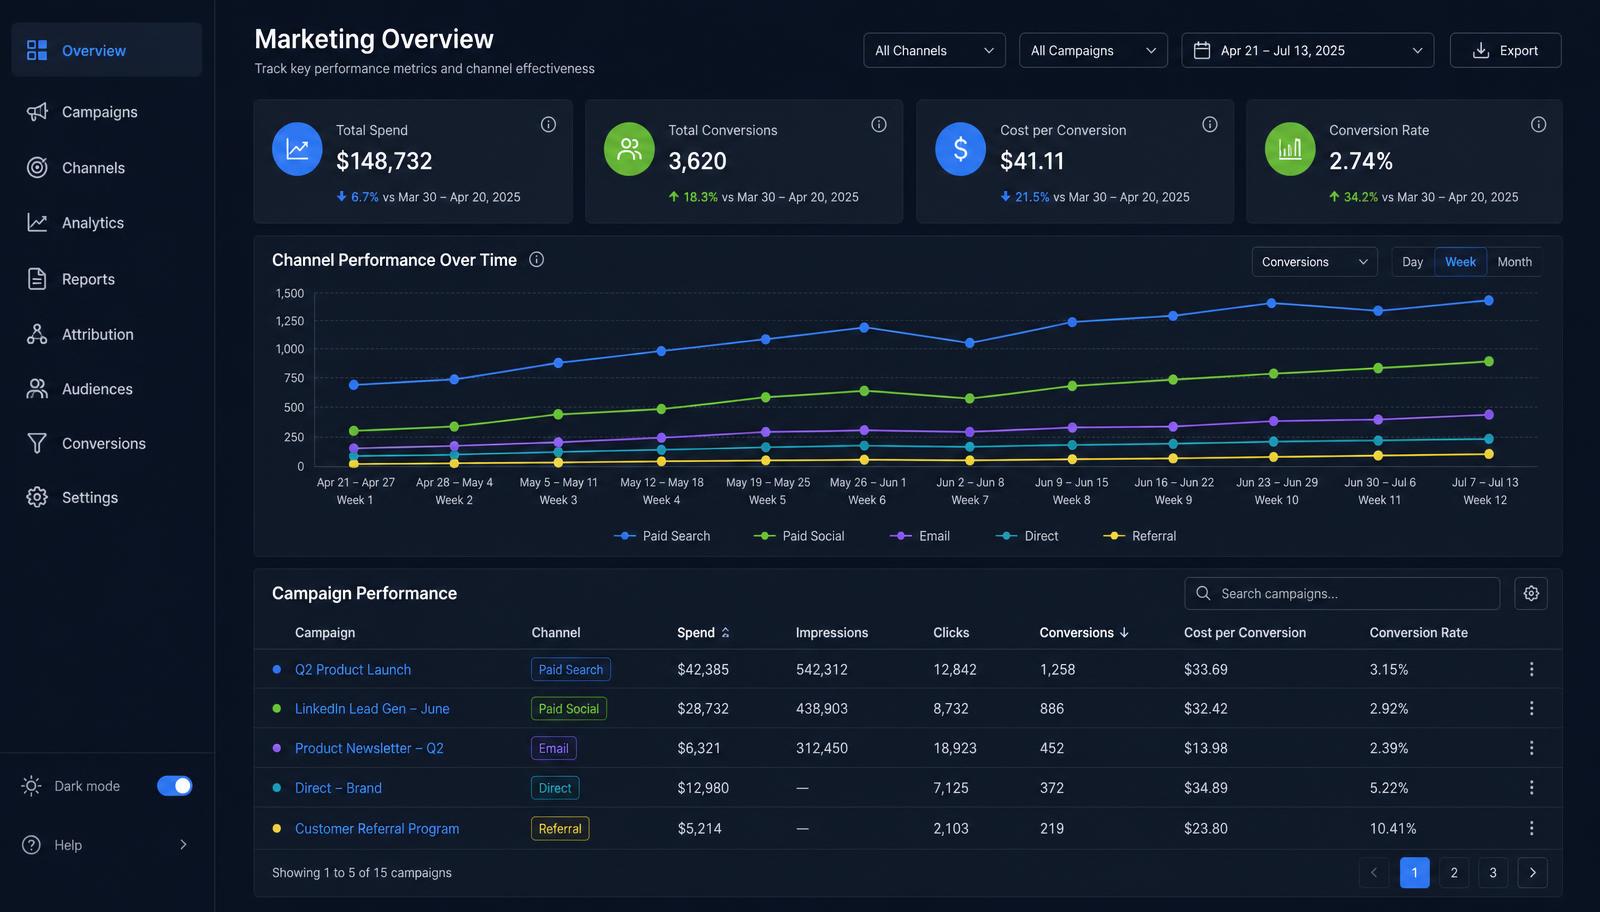Expand the Help menu chevron
This screenshot has width=1600, height=912.
coord(183,845)
